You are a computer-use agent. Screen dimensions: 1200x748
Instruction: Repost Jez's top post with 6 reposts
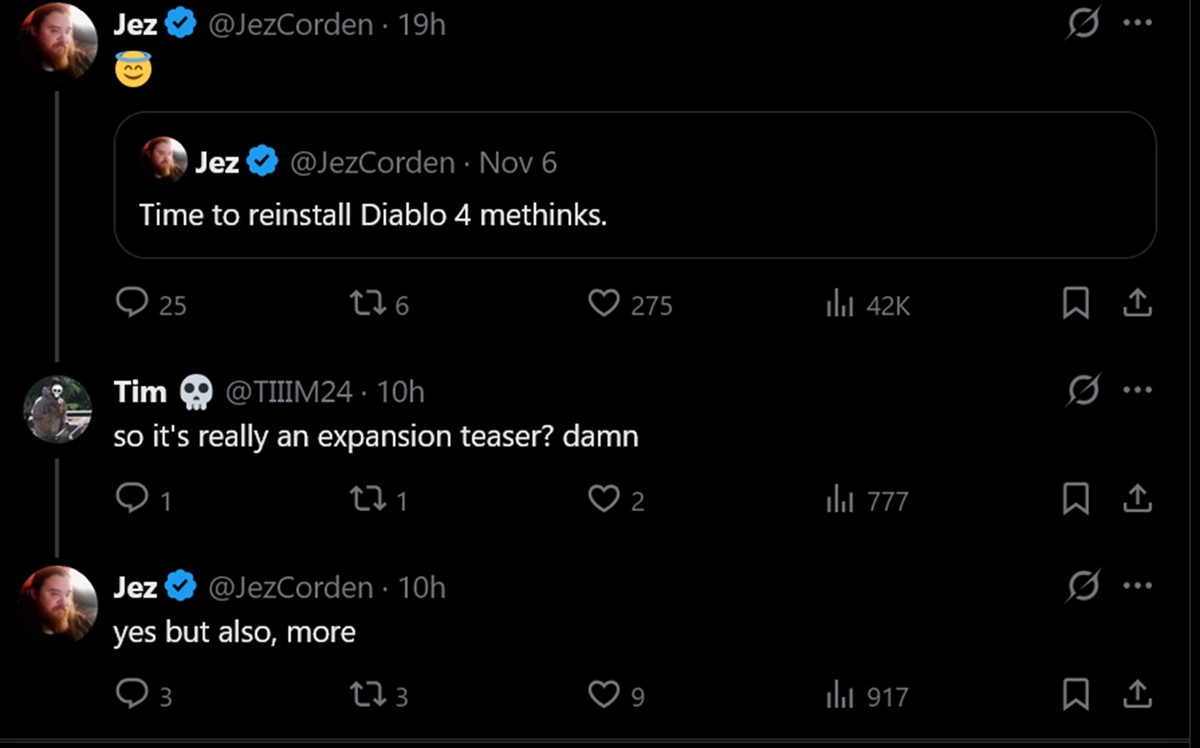[x=363, y=304]
